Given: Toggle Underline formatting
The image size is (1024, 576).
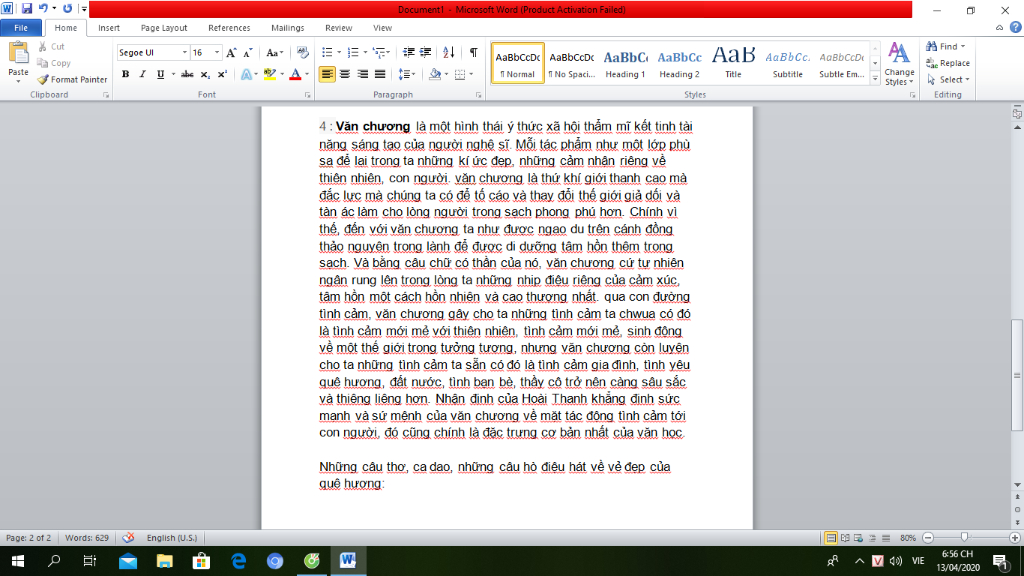Looking at the screenshot, I should tap(161, 74).
